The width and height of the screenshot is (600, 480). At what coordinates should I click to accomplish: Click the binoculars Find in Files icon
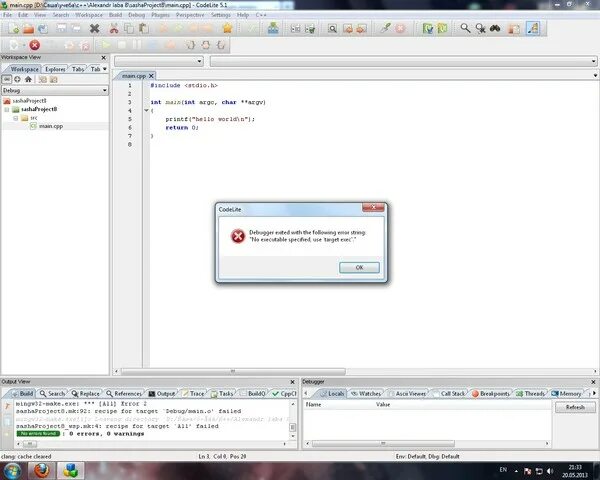click(495, 28)
